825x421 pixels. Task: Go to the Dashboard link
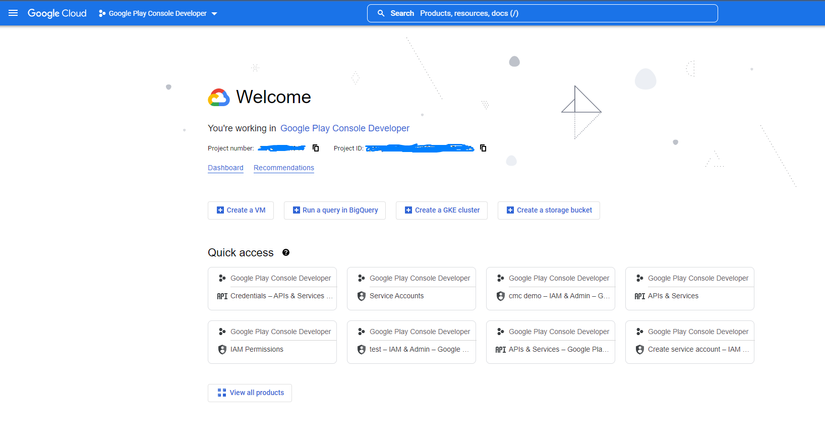pos(225,168)
